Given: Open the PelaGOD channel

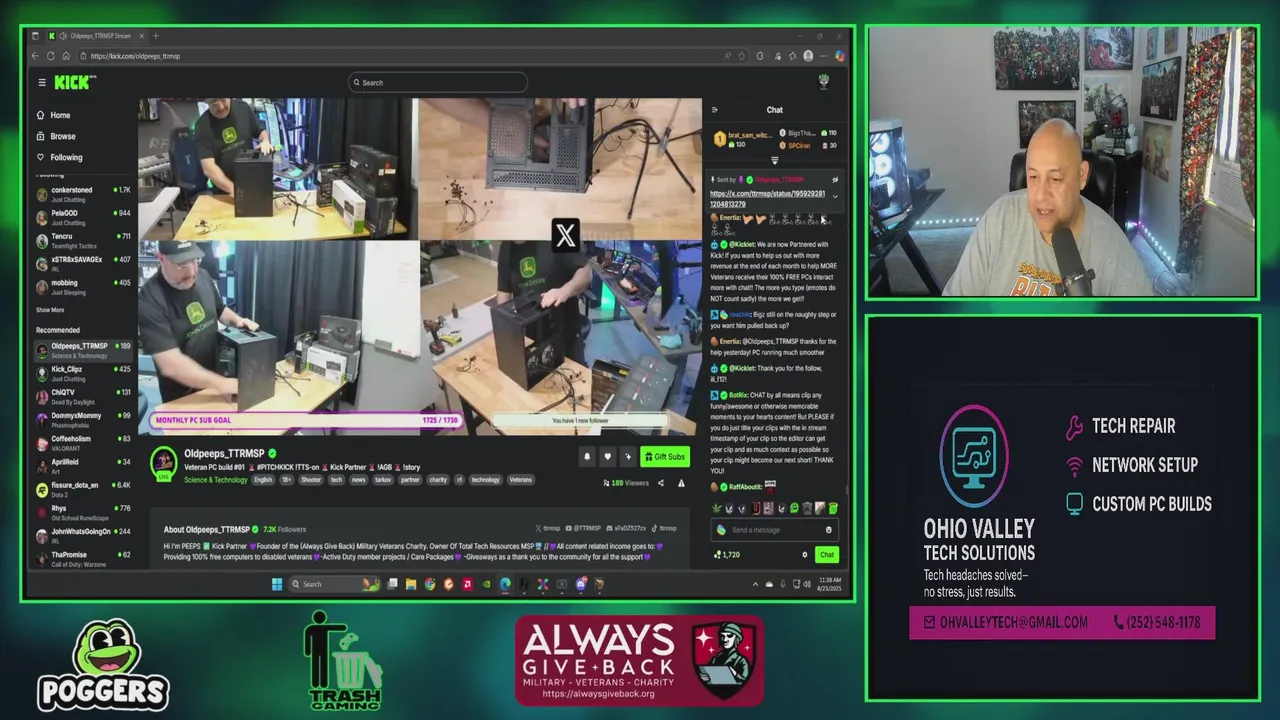Looking at the screenshot, I should point(83,216).
